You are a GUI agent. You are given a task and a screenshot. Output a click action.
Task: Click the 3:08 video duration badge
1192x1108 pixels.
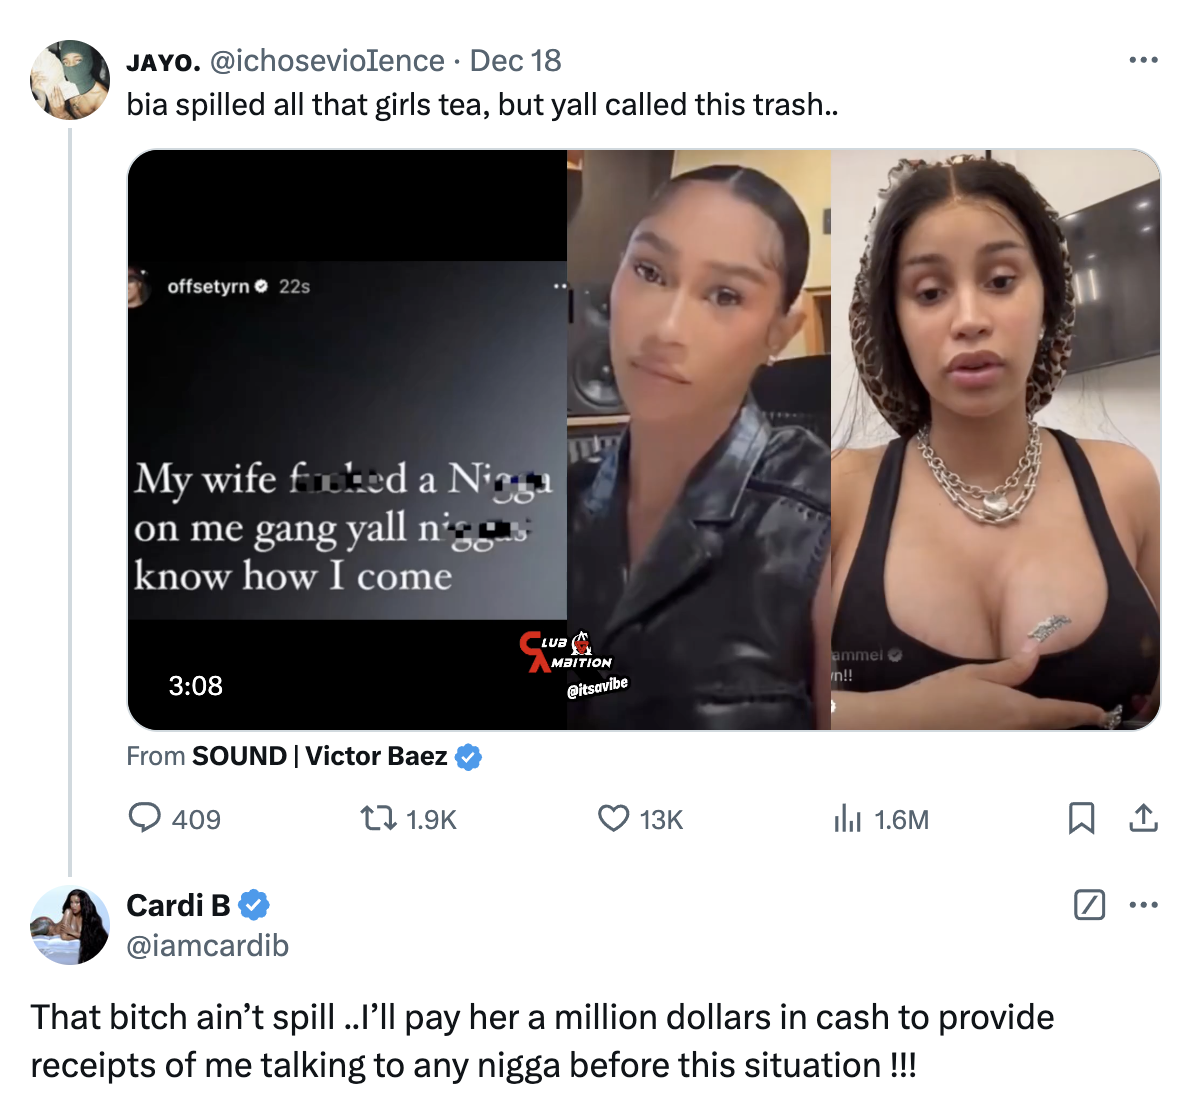[195, 685]
